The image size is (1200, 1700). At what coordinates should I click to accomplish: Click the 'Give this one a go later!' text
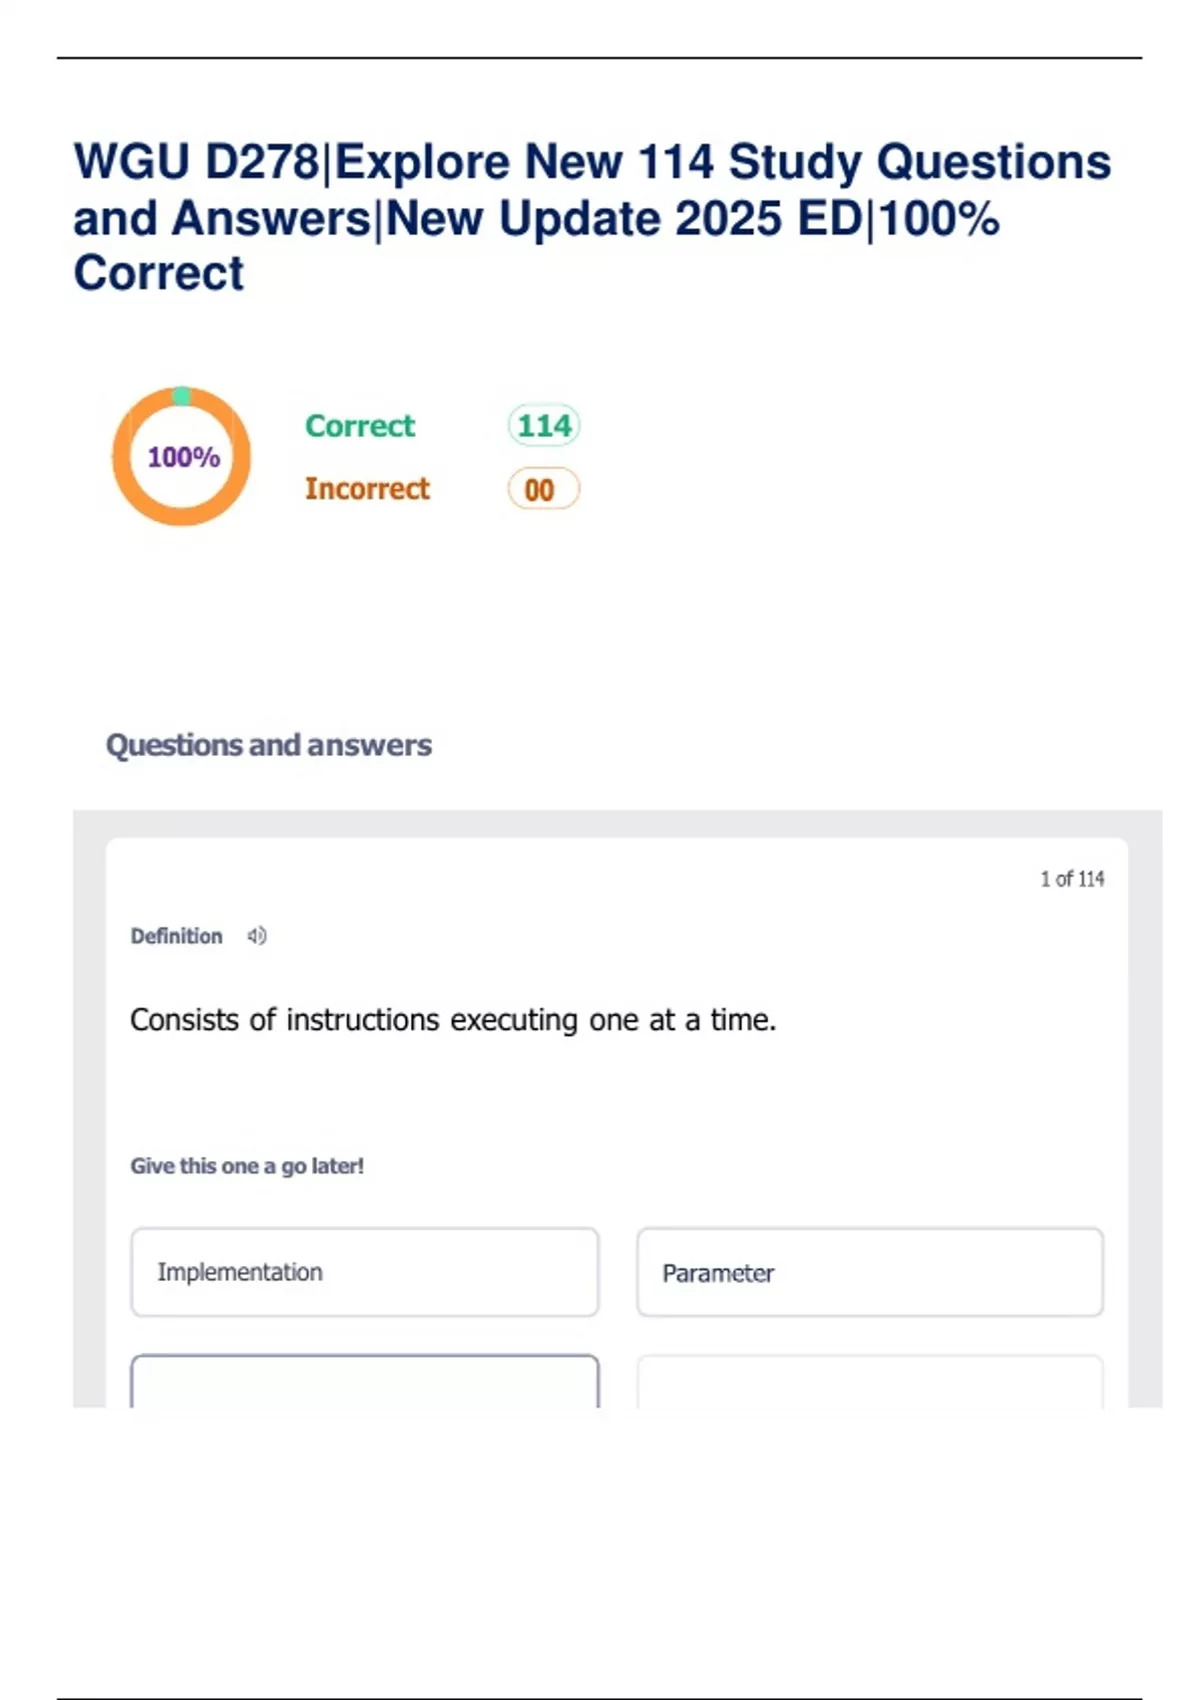[247, 1166]
